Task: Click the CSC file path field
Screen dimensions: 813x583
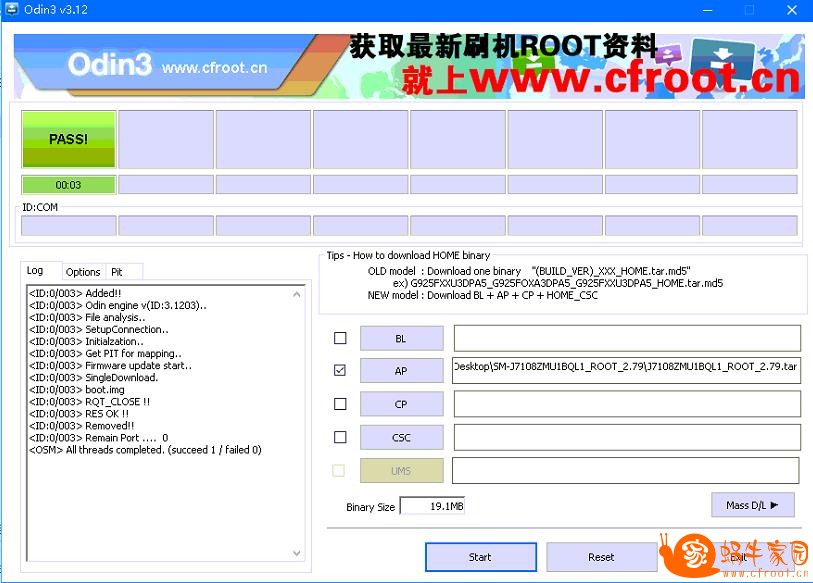Action: click(x=627, y=437)
